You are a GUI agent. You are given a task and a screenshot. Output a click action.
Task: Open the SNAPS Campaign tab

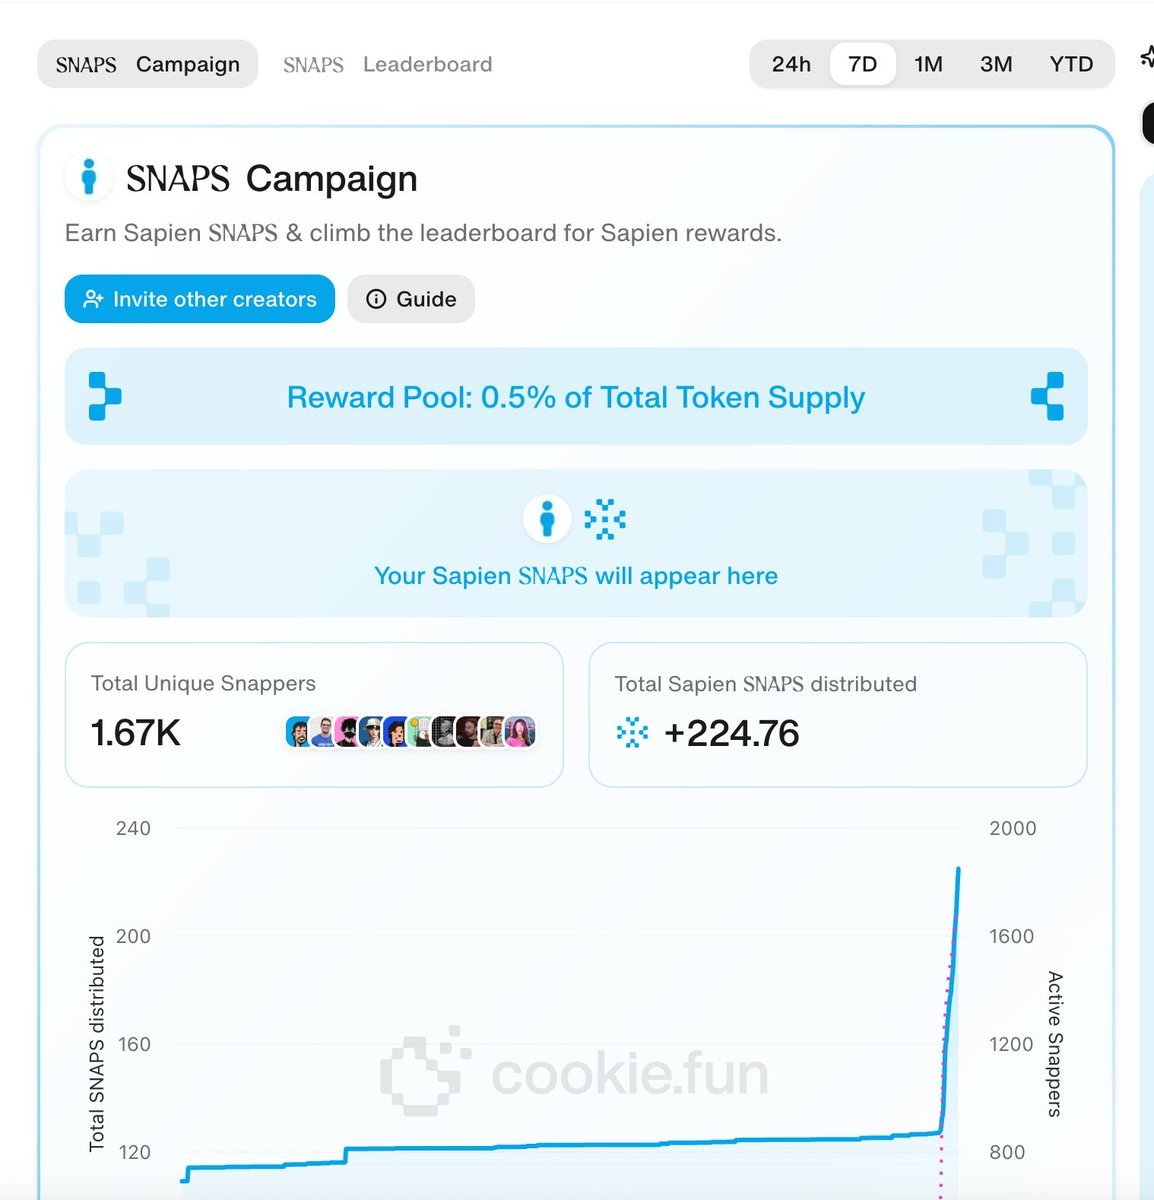pyautogui.click(x=148, y=64)
